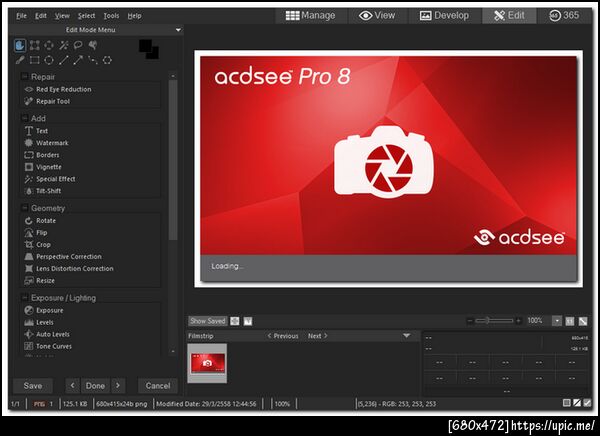The width and height of the screenshot is (600, 436).
Task: Click the left arrow beside Done
Action: pyautogui.click(x=73, y=386)
